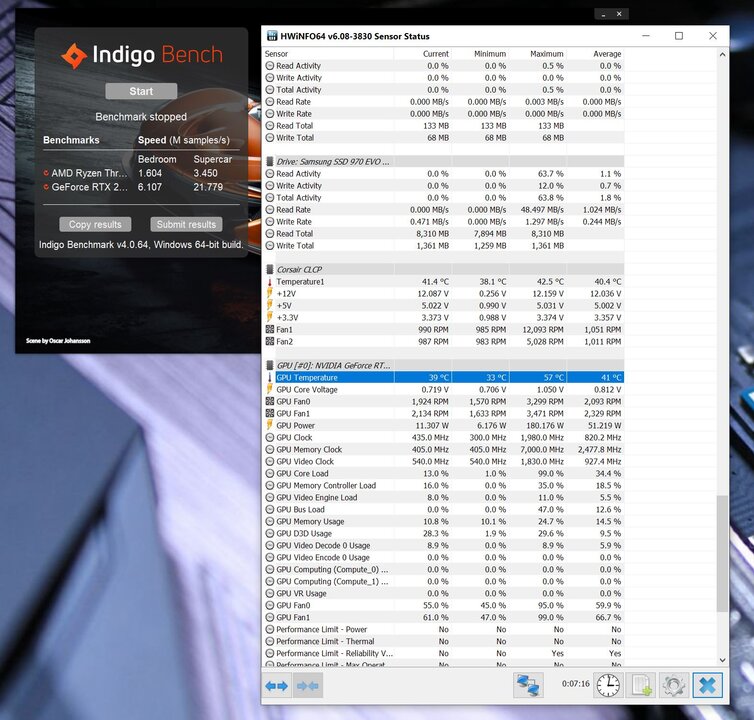
Task: Select Performance Limit - Thermal row
Action: (x=444, y=642)
